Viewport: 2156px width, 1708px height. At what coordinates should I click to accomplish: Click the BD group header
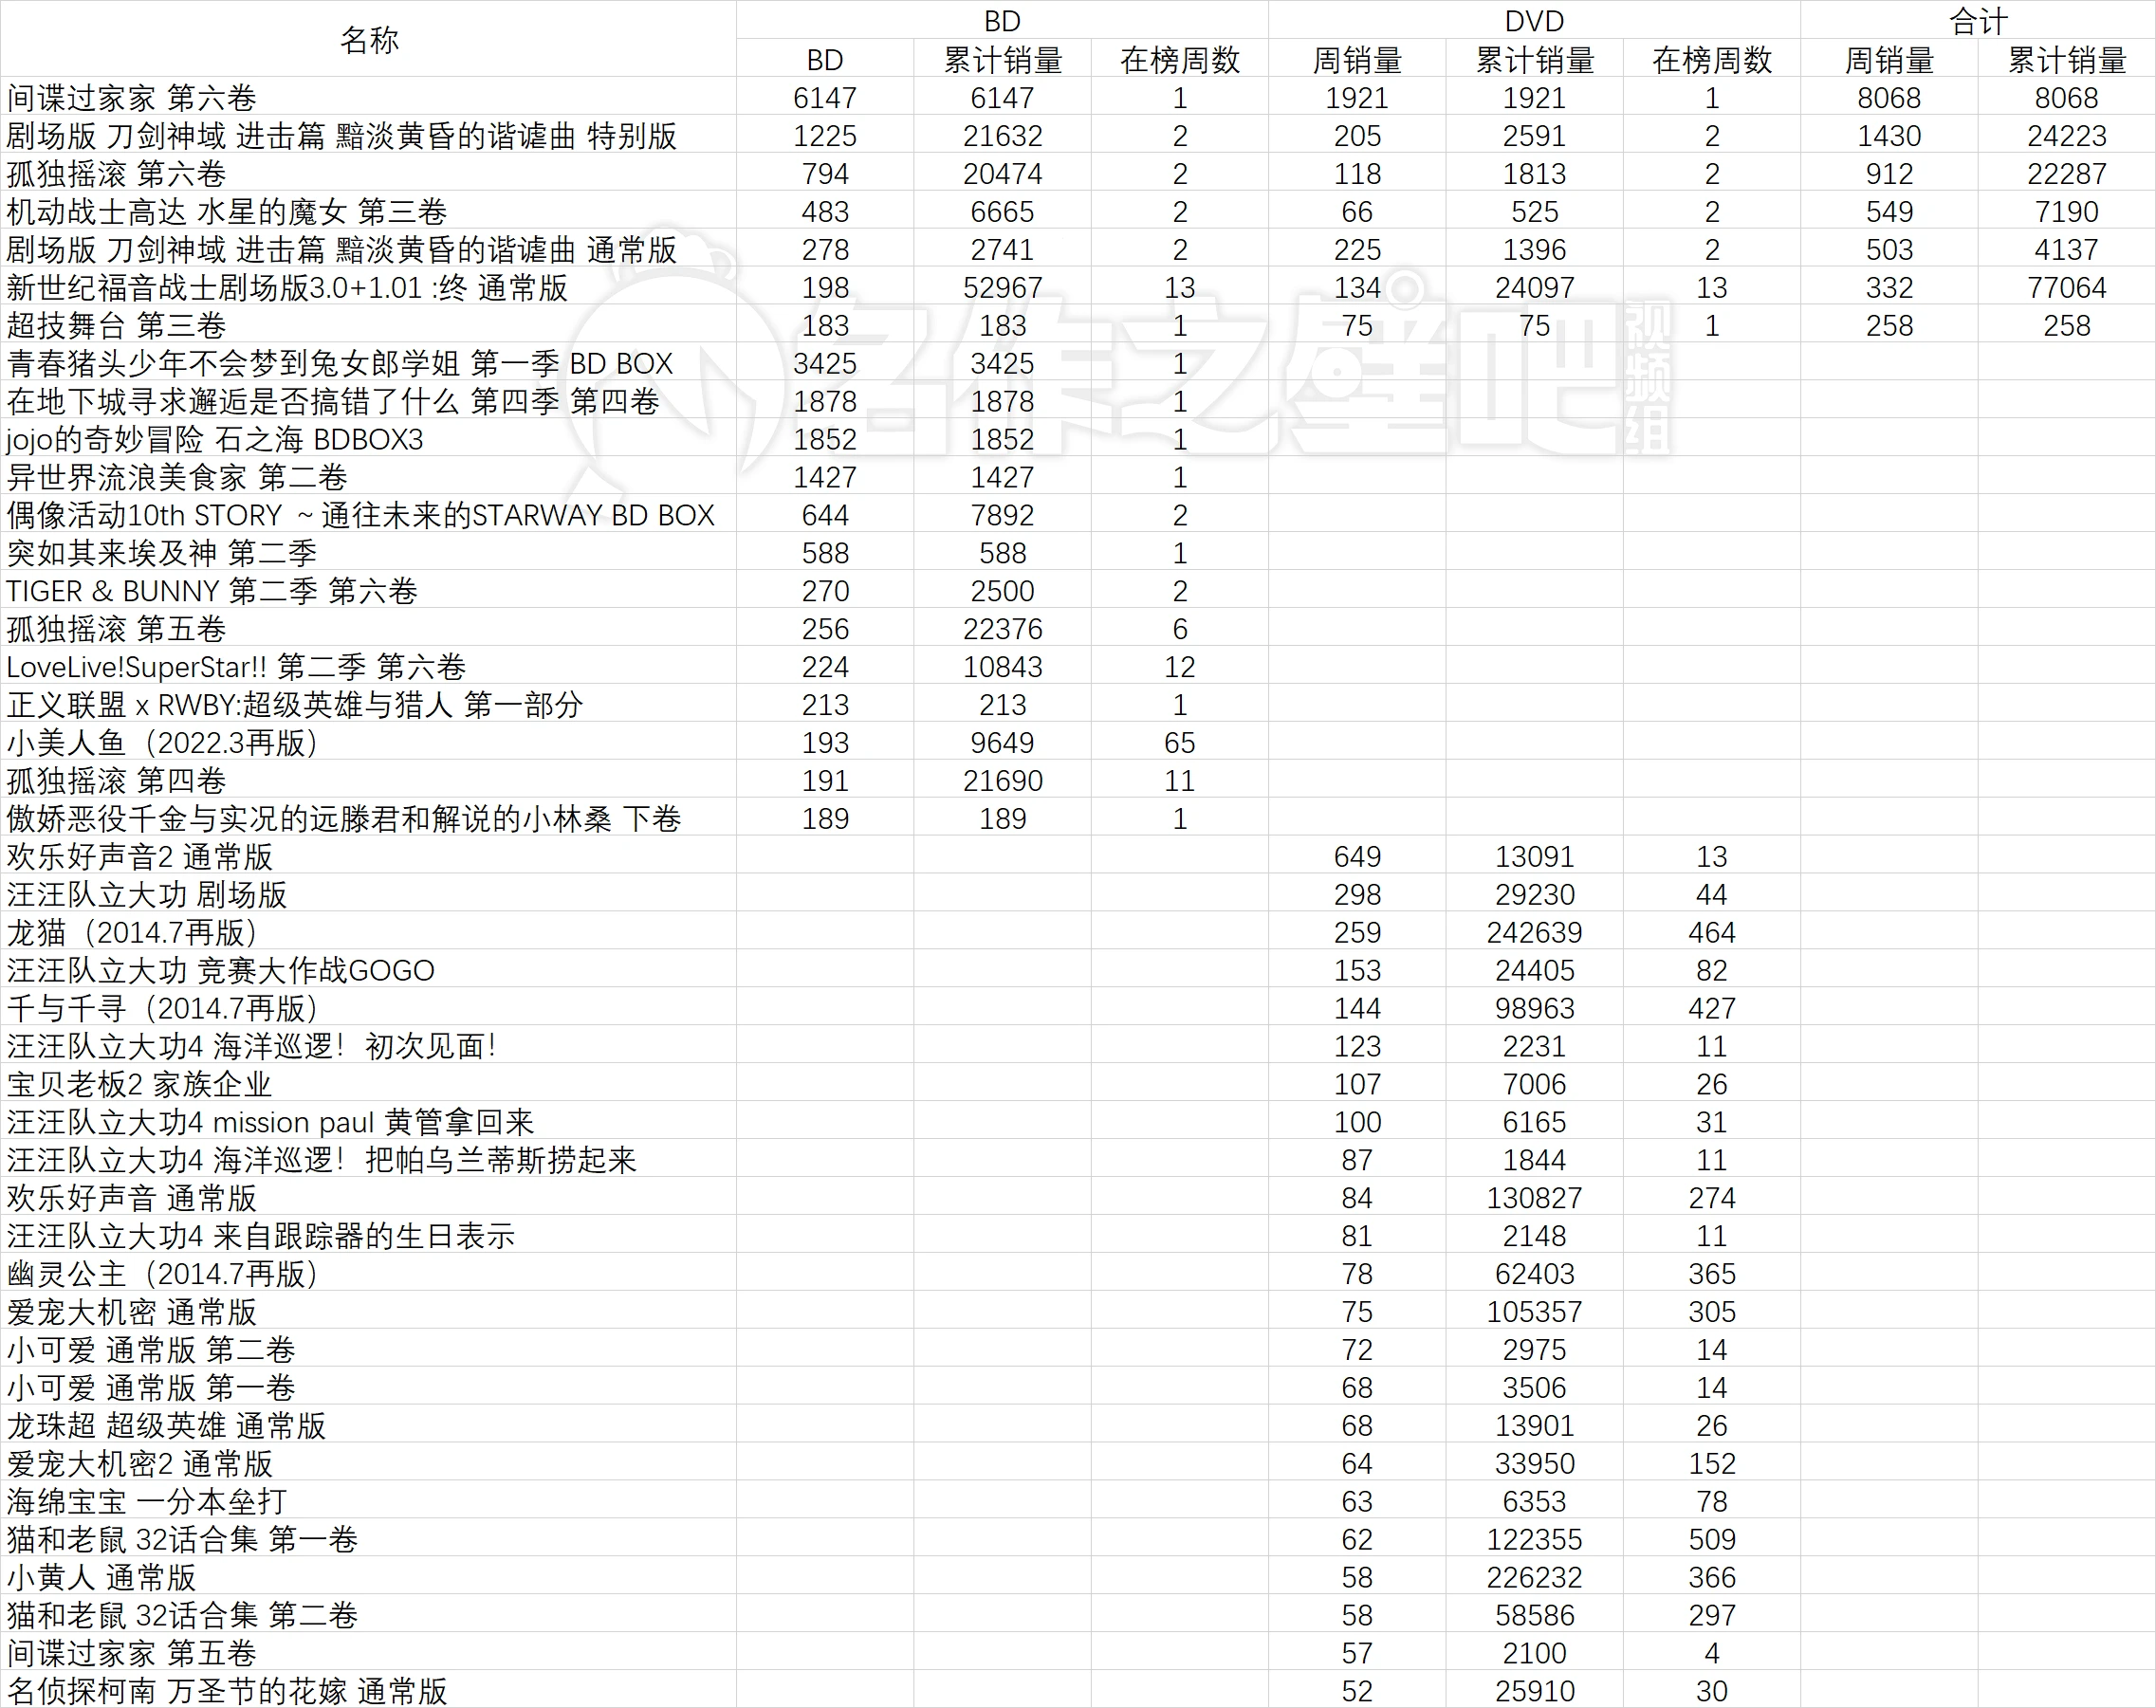(1002, 21)
